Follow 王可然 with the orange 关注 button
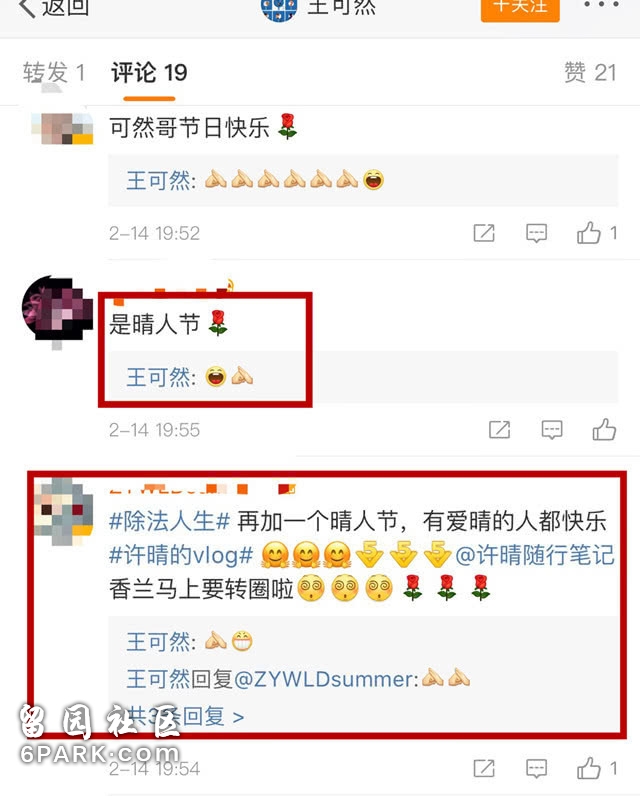Image resolution: width=640 pixels, height=796 pixels. (520, 8)
